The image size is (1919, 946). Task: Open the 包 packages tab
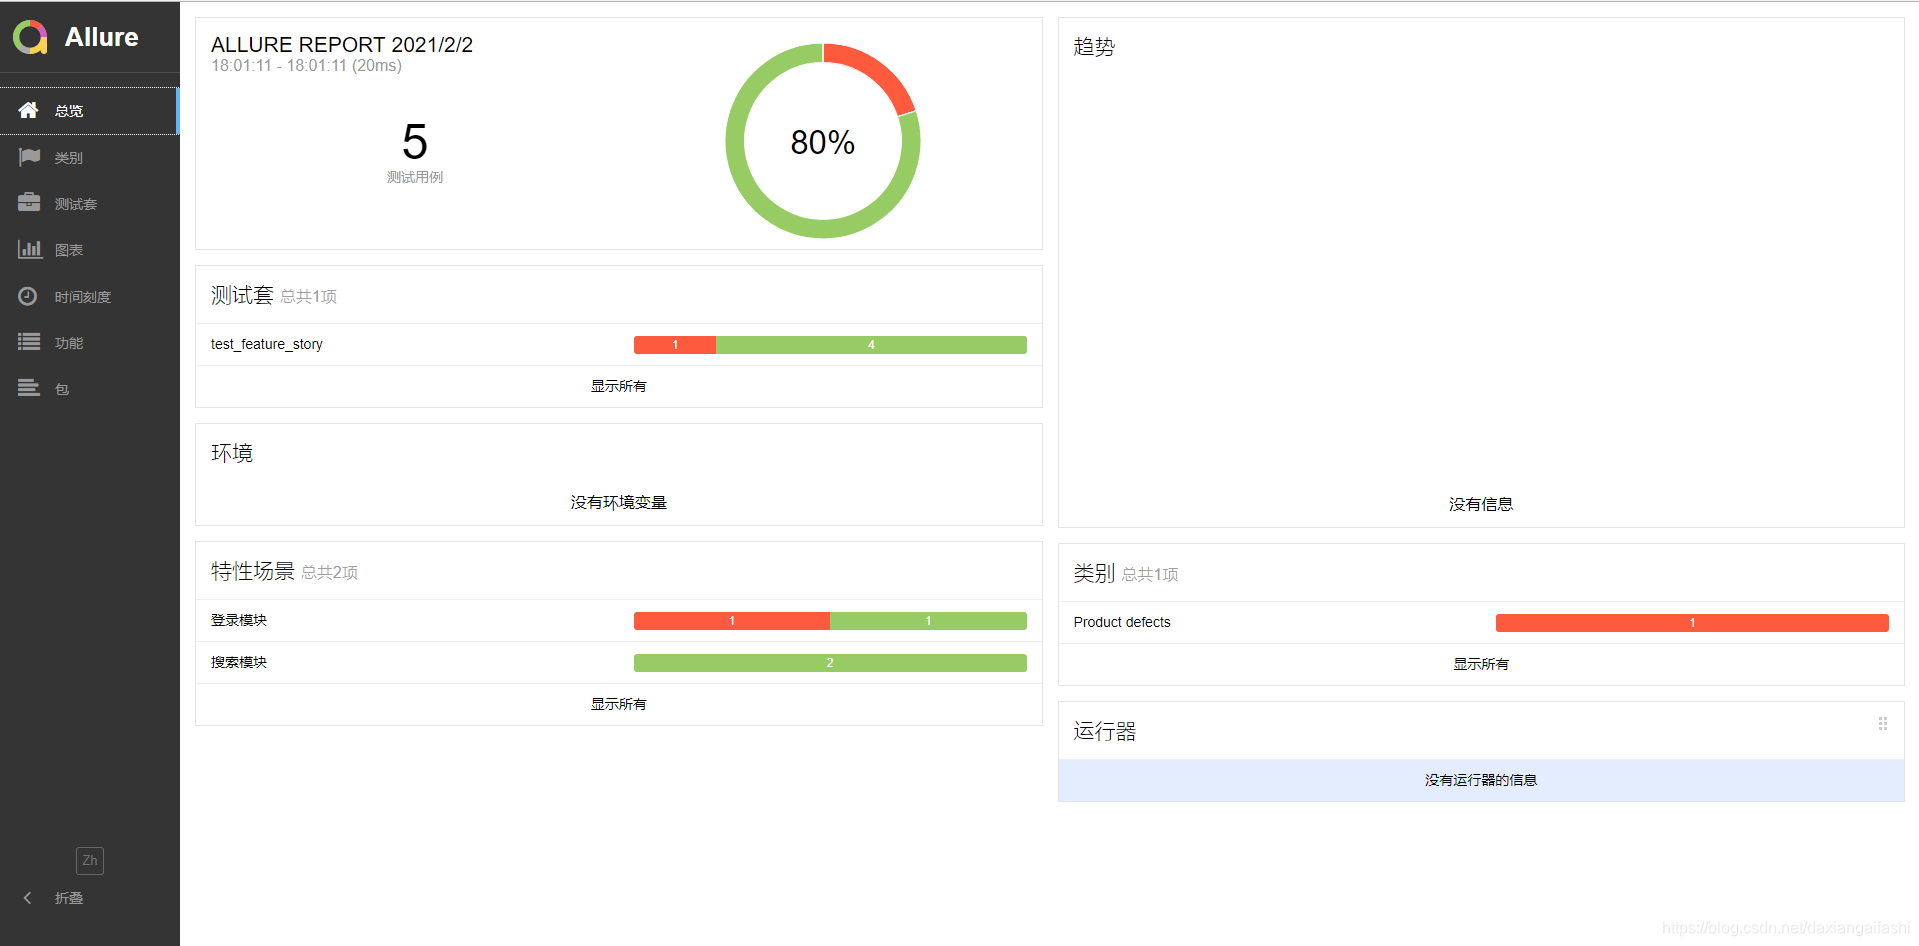[89, 389]
